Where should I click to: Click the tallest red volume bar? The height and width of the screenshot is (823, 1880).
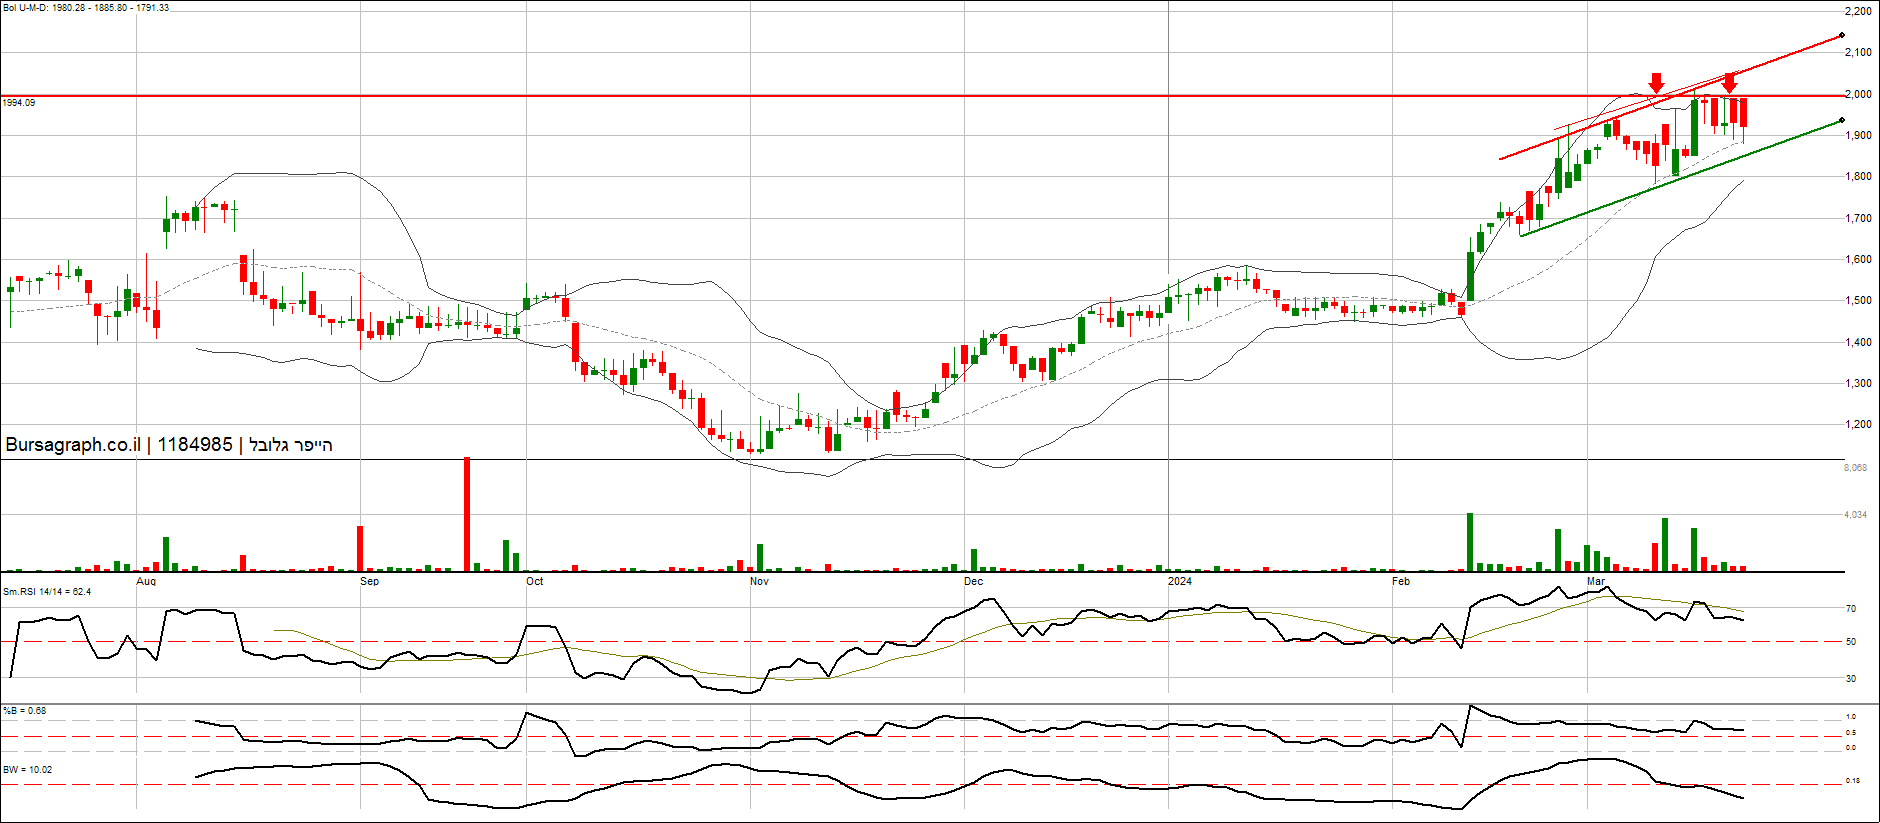[466, 513]
